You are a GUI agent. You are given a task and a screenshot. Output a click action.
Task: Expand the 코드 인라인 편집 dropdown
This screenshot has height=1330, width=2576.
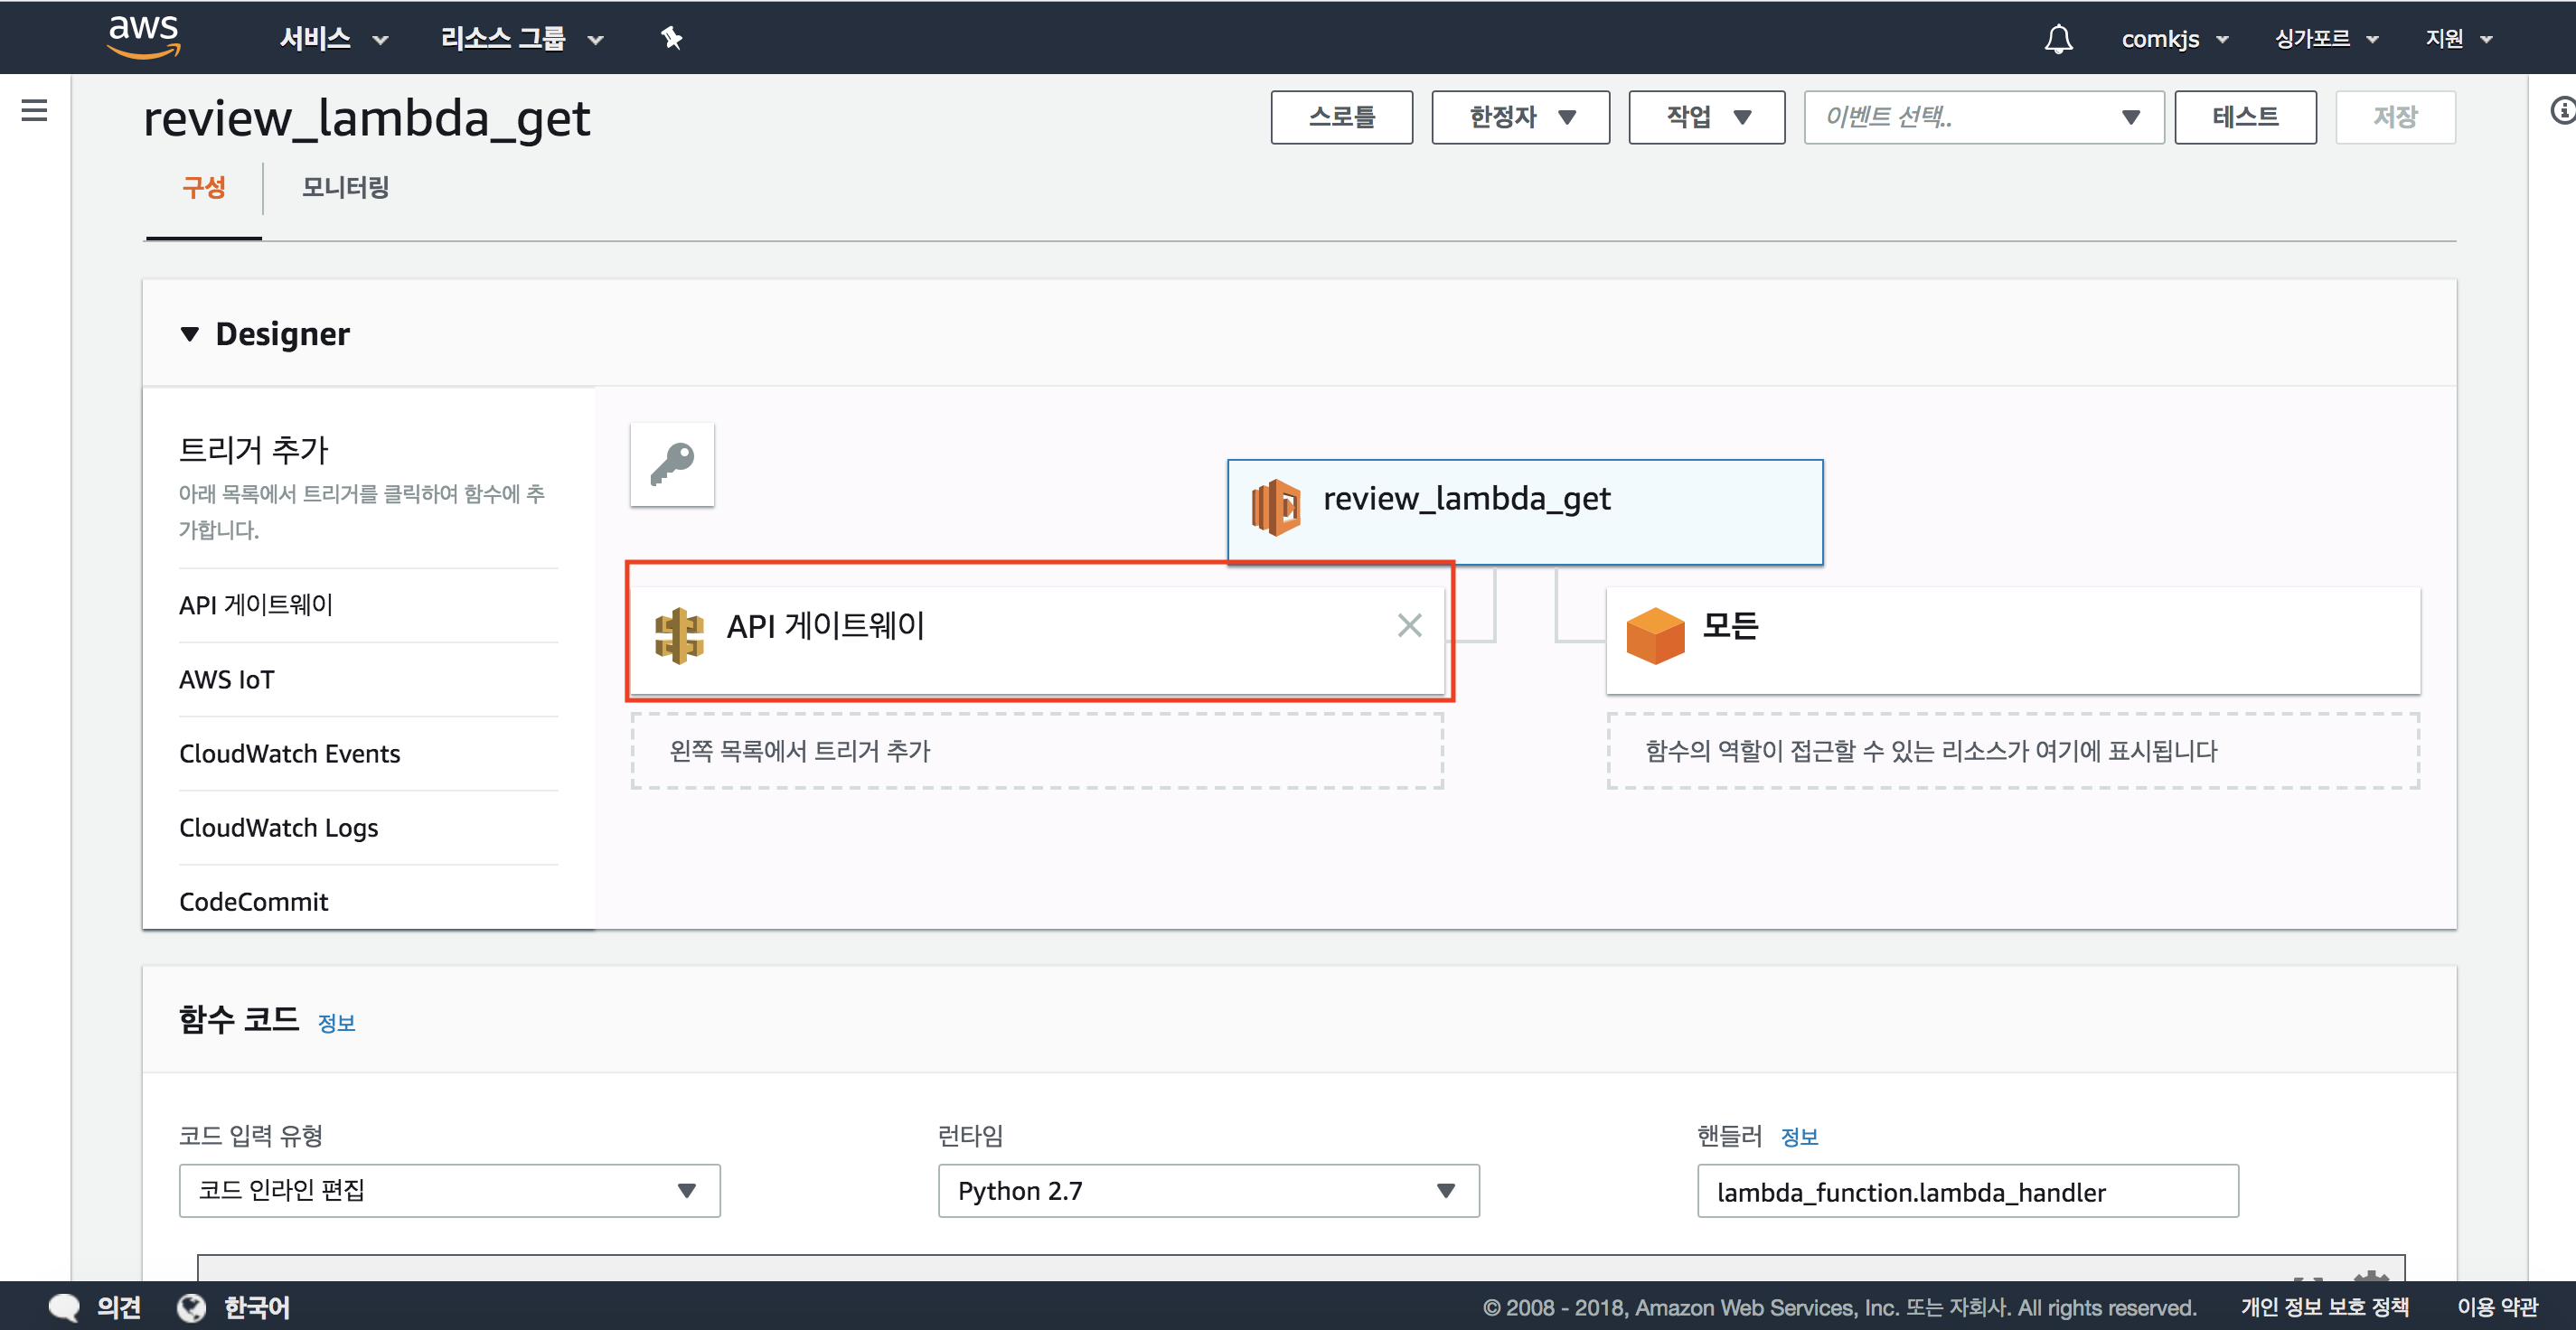click(449, 1190)
